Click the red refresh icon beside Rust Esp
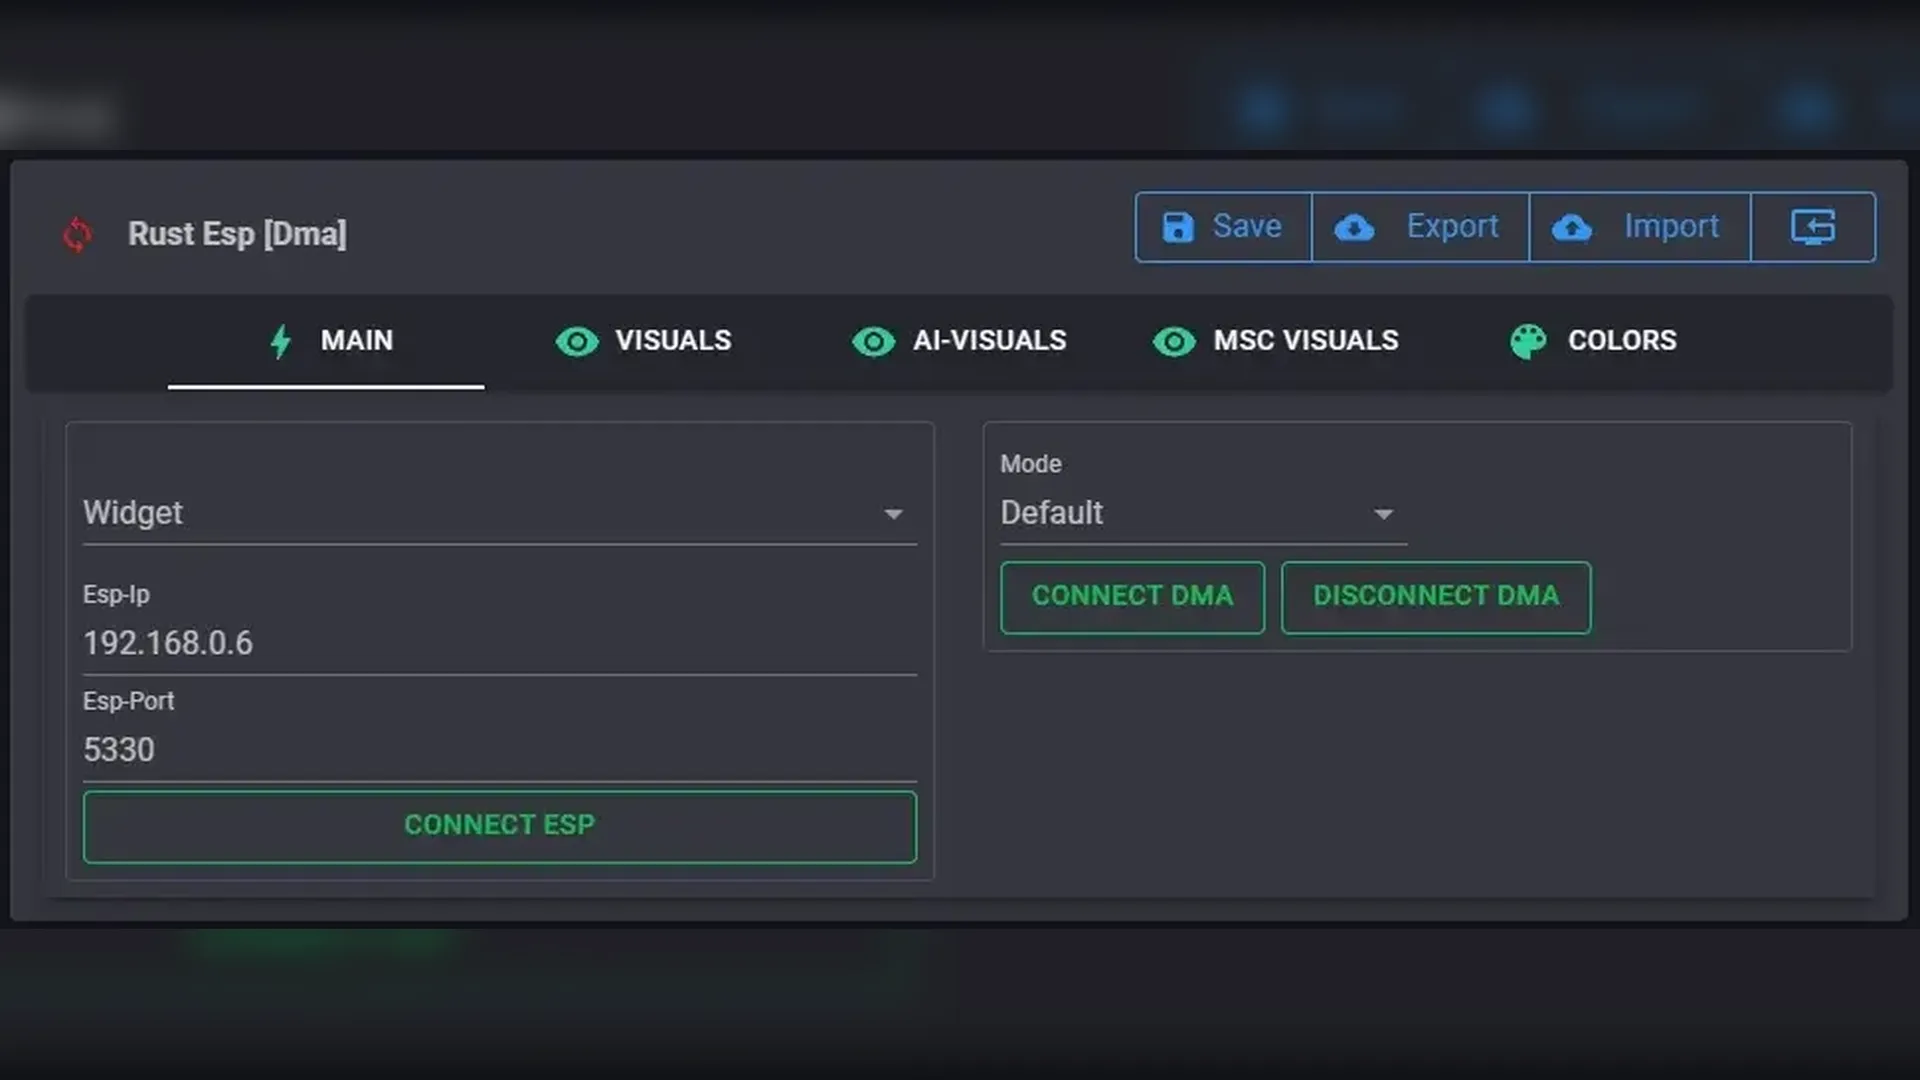Viewport: 1920px width, 1080px height. tap(77, 234)
